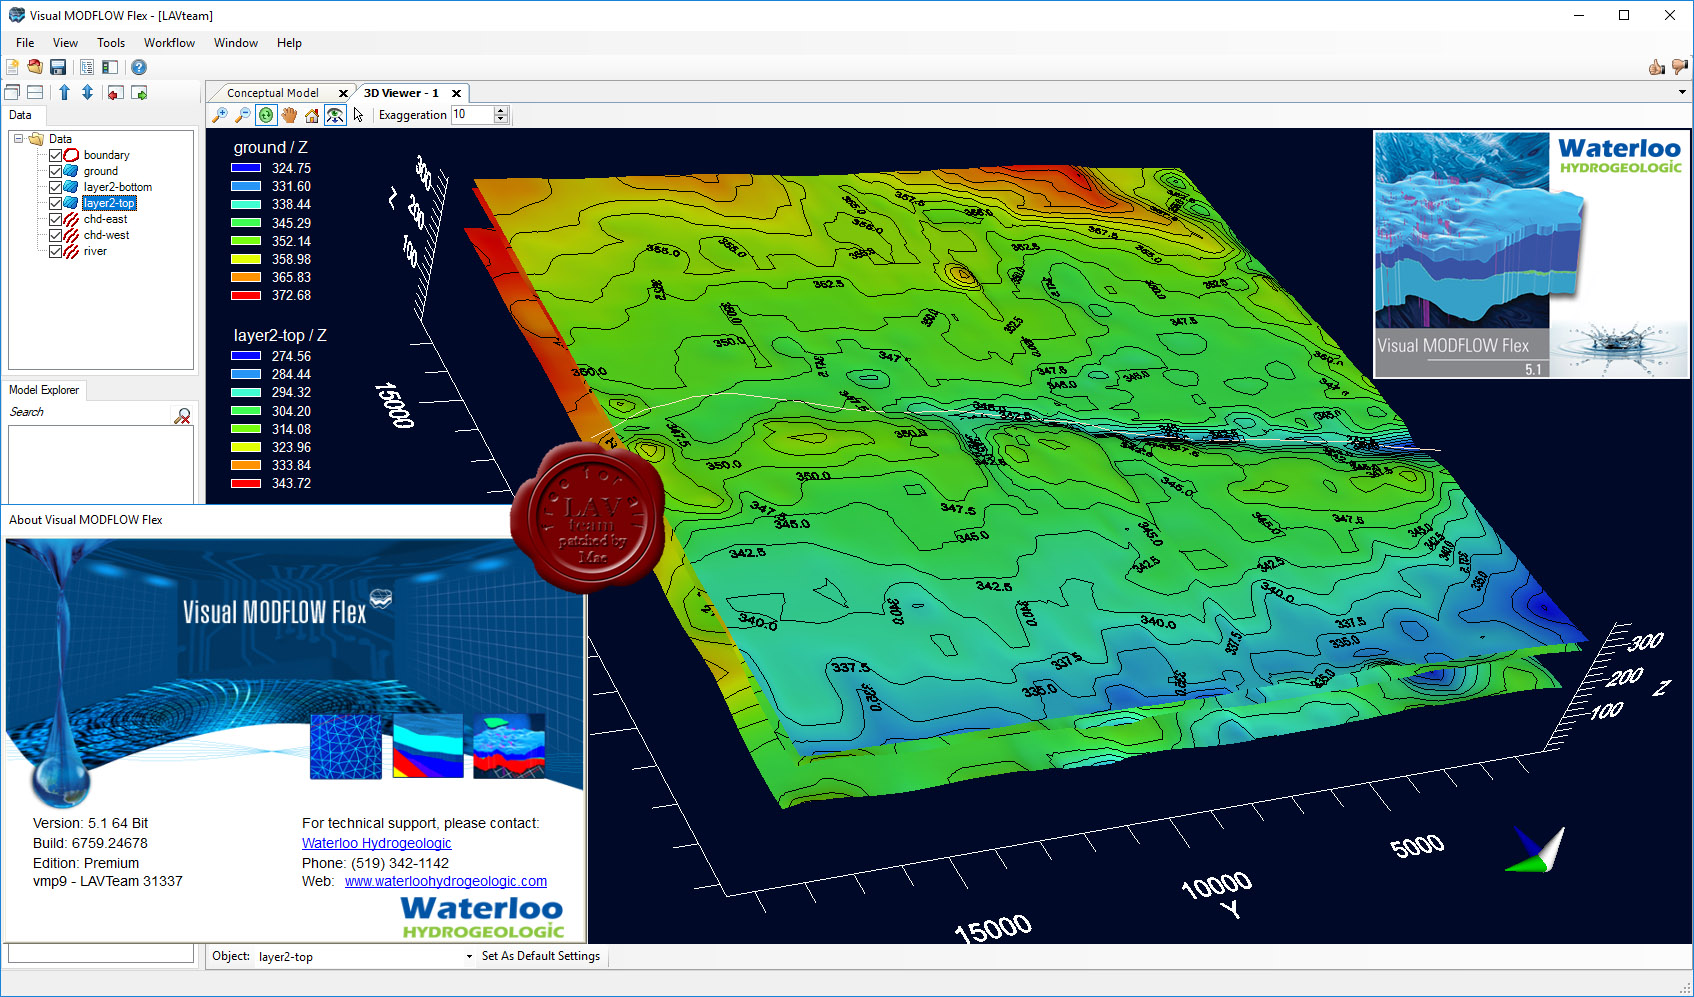Image resolution: width=1694 pixels, height=997 pixels.
Task: Select the pointer arrow pick tool
Action: (358, 115)
